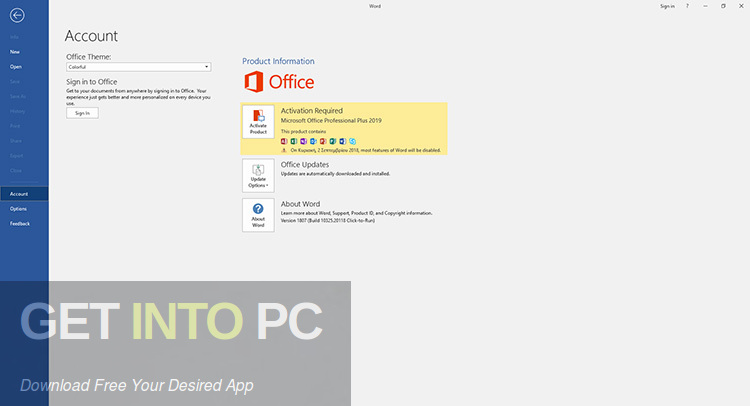Click the Office Theme label
This screenshot has width=750, height=406.
point(88,56)
